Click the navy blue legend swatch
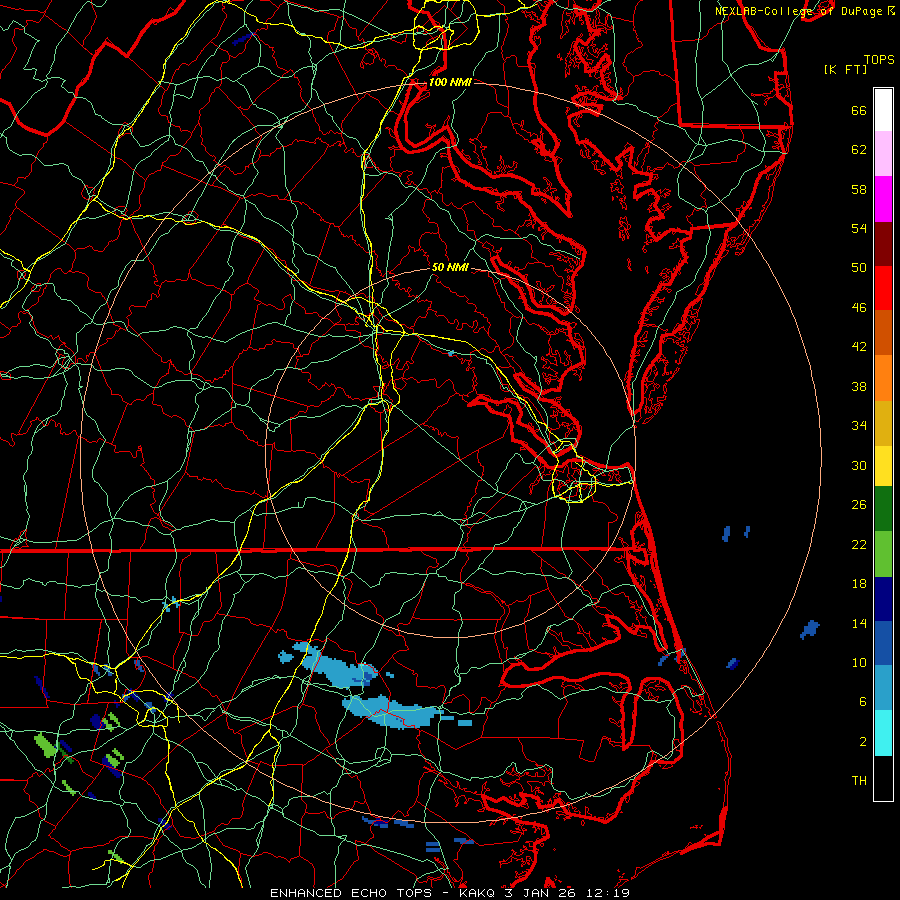This screenshot has height=900, width=900. coord(883,599)
